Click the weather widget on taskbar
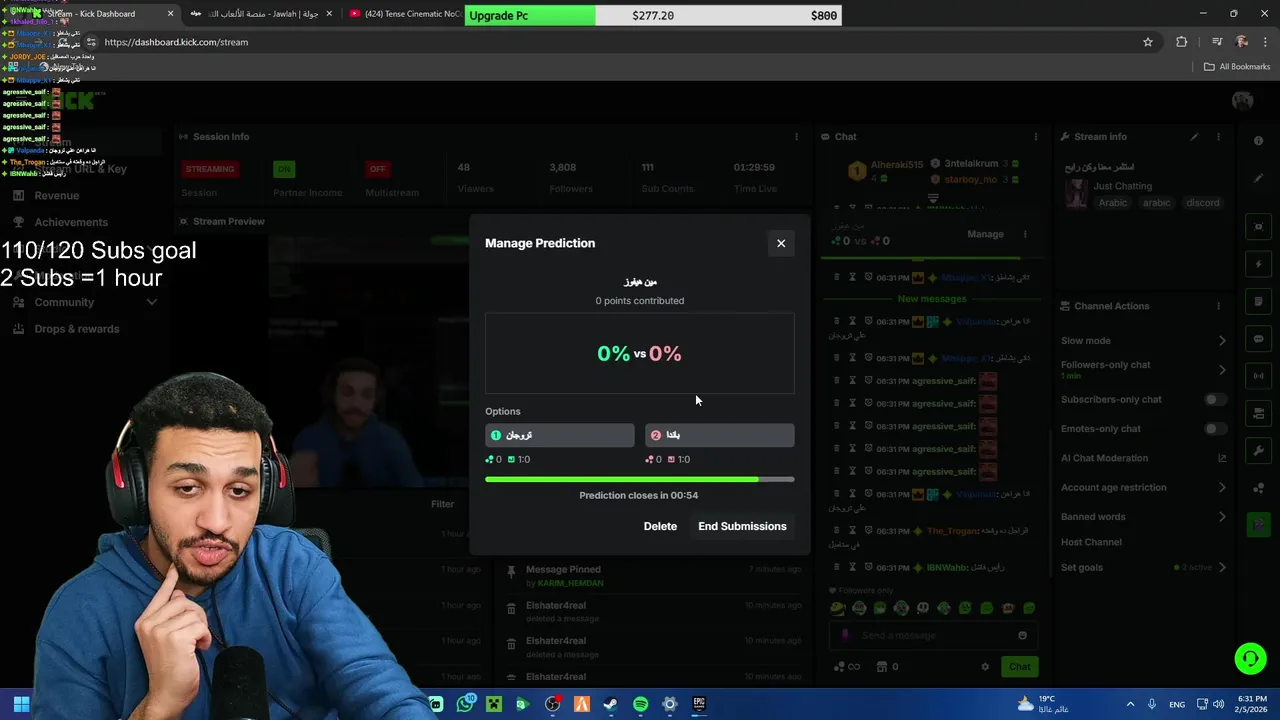 (1045, 704)
